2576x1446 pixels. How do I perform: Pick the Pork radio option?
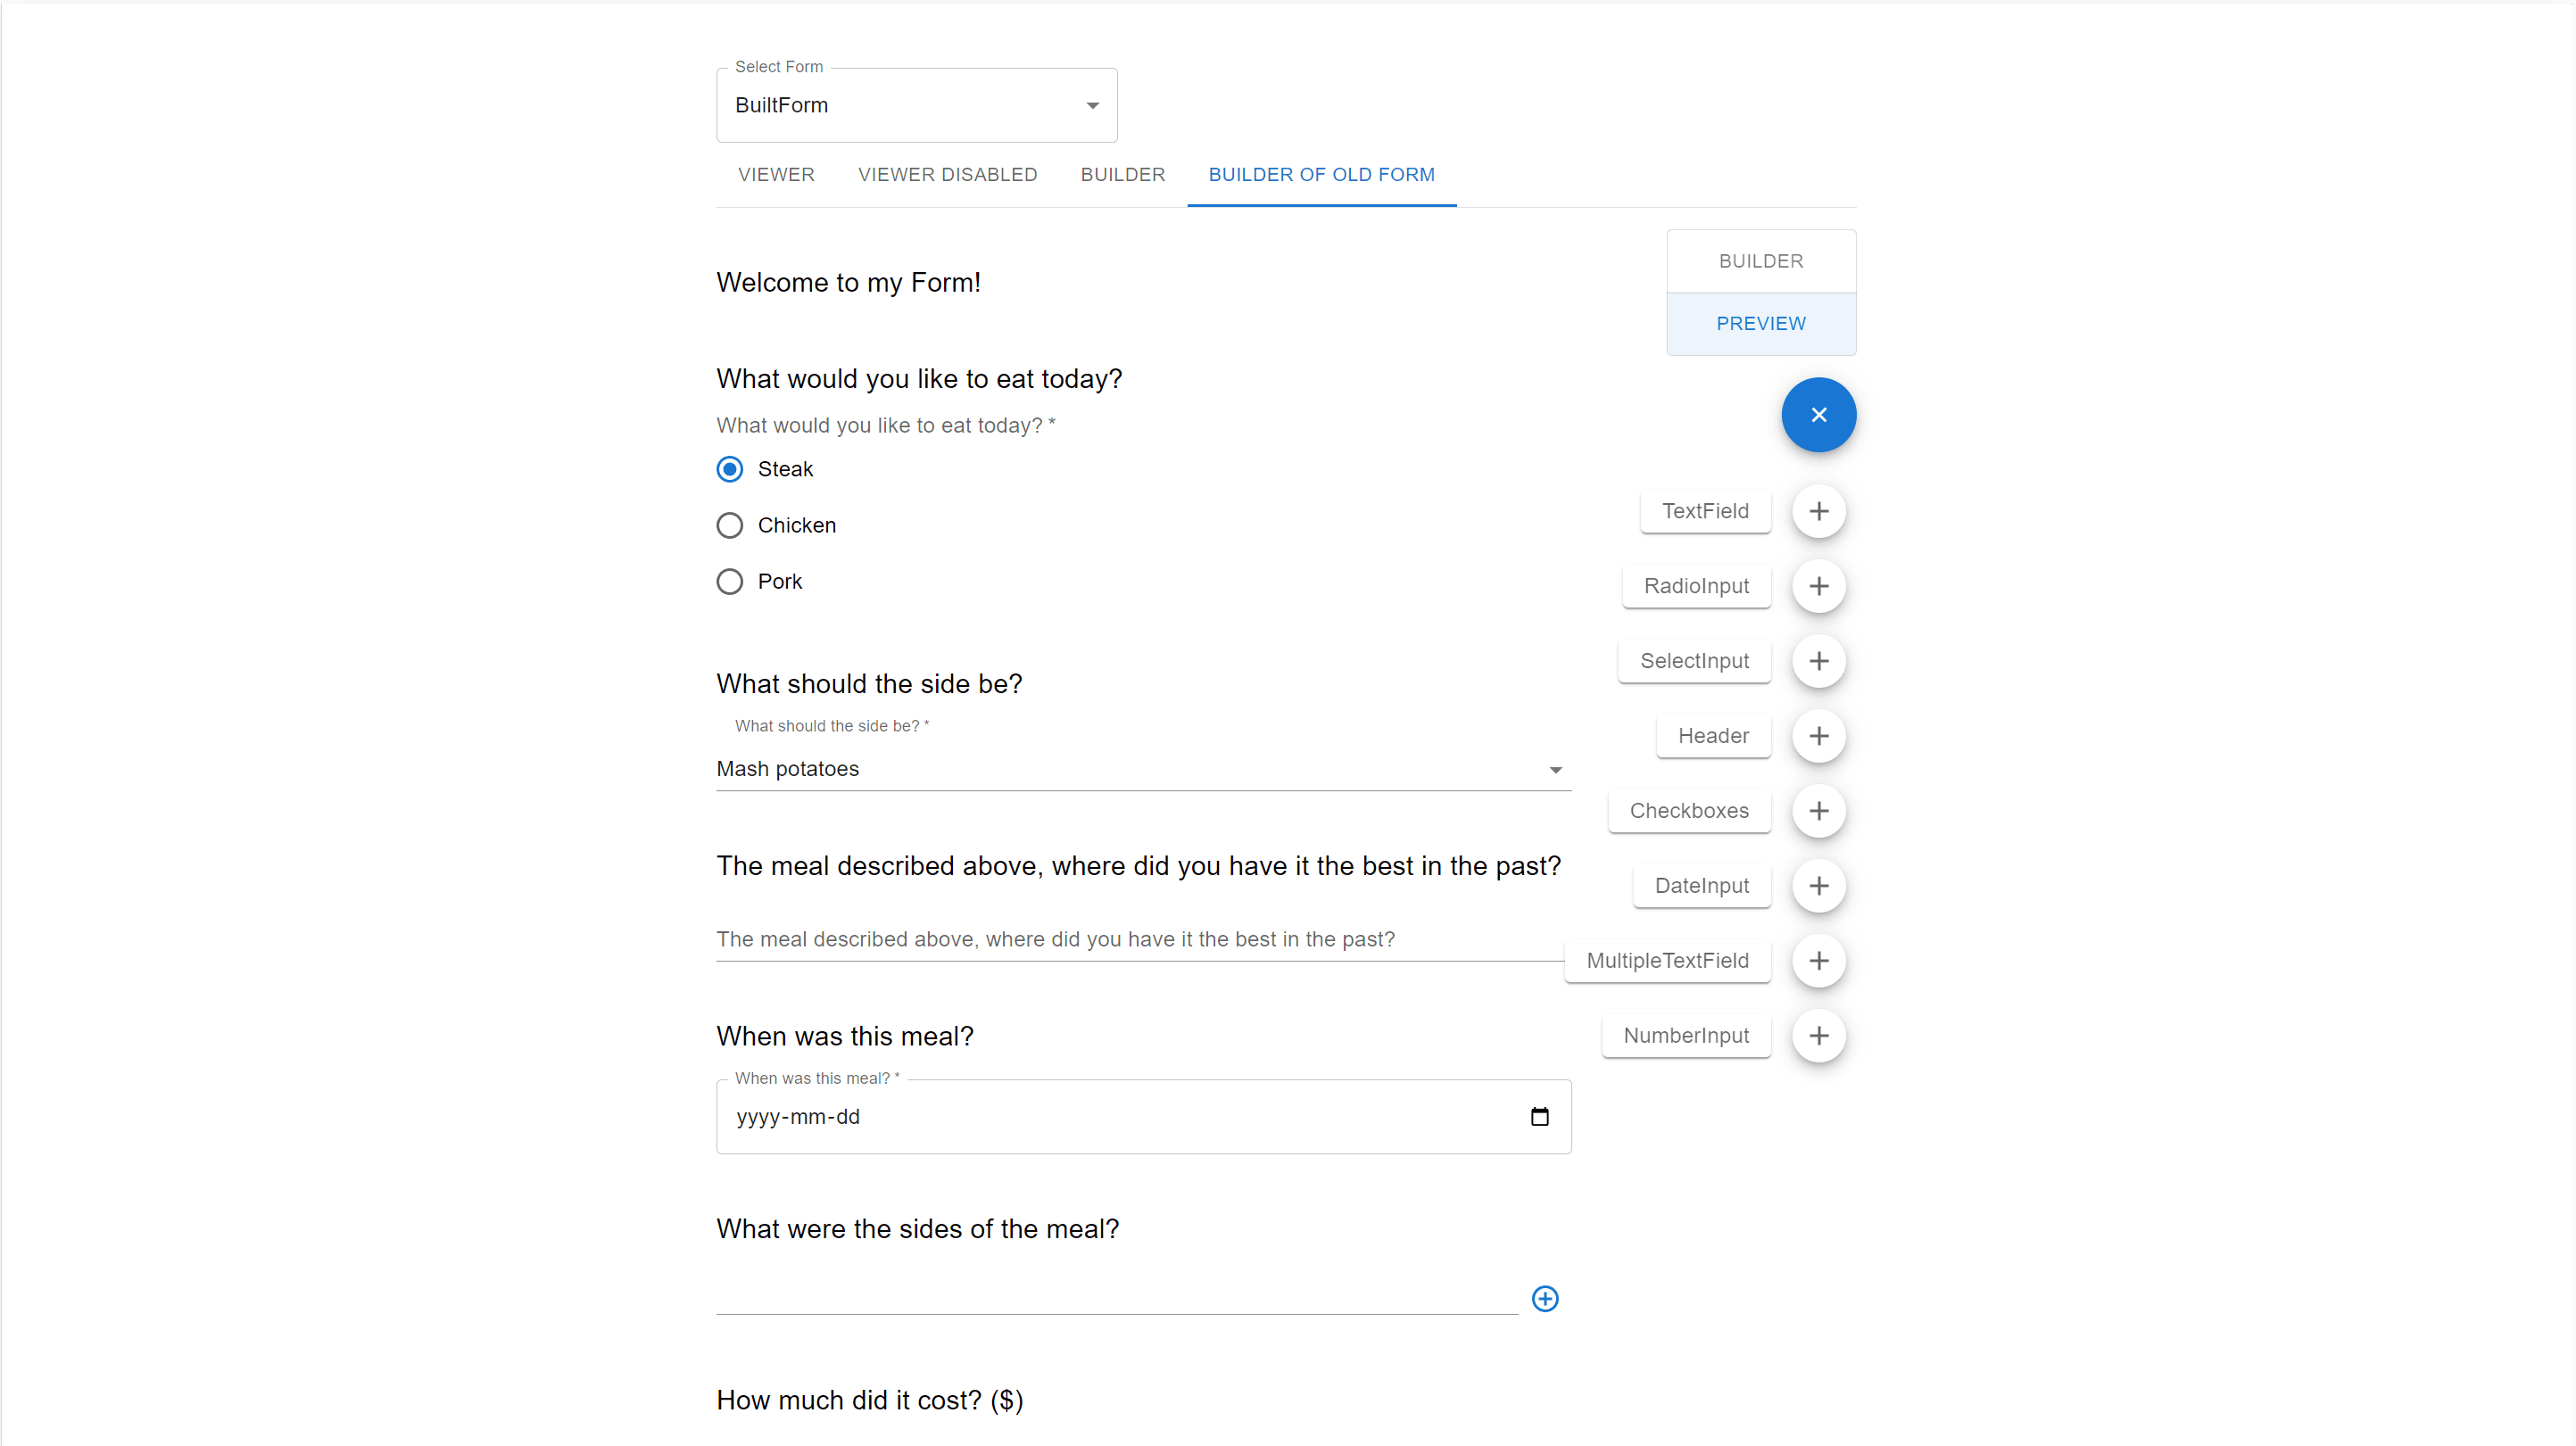pos(730,581)
